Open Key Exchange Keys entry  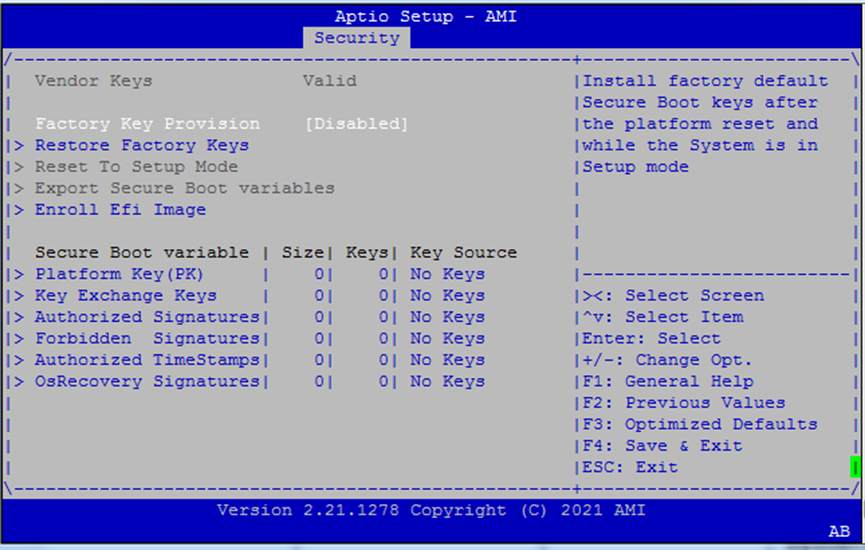(126, 296)
